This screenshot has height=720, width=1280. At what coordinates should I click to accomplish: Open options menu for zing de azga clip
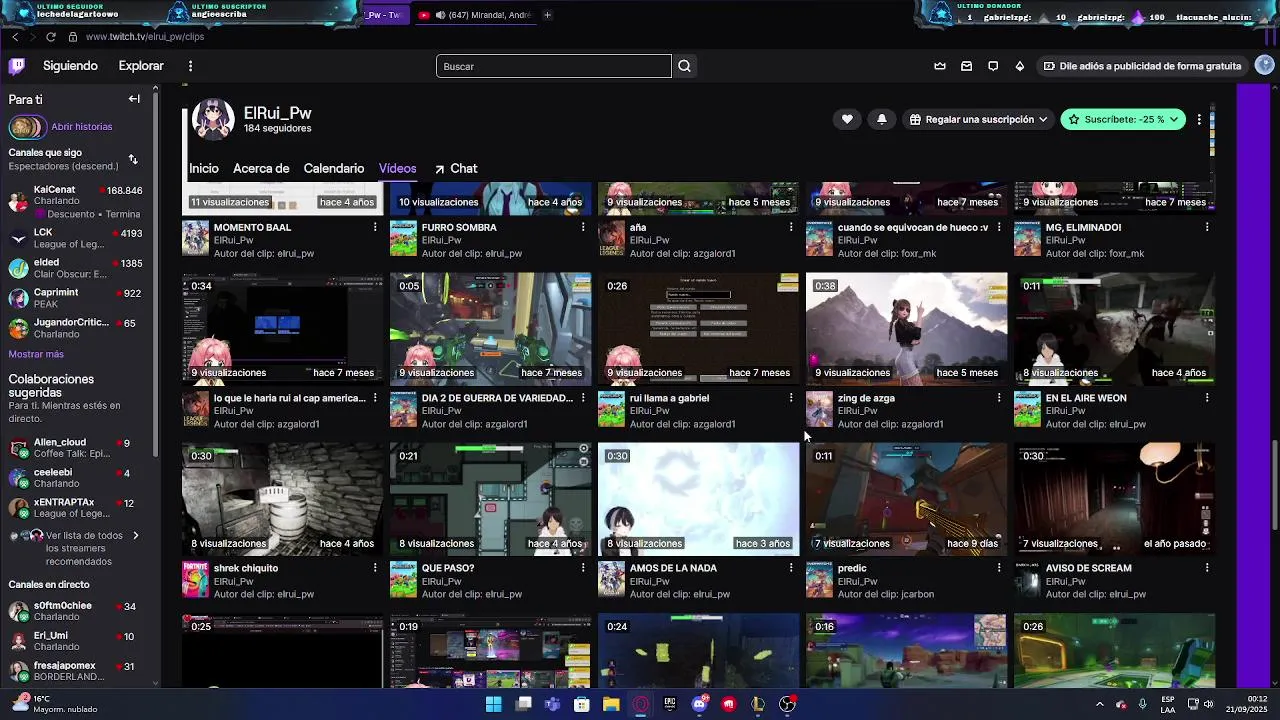pos(999,398)
